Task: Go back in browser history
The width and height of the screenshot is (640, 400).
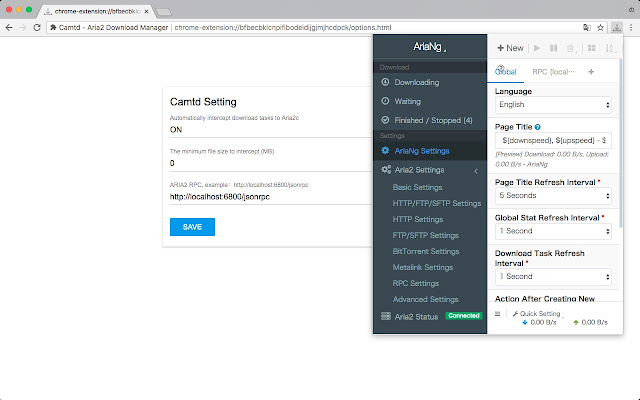Action: 9,27
